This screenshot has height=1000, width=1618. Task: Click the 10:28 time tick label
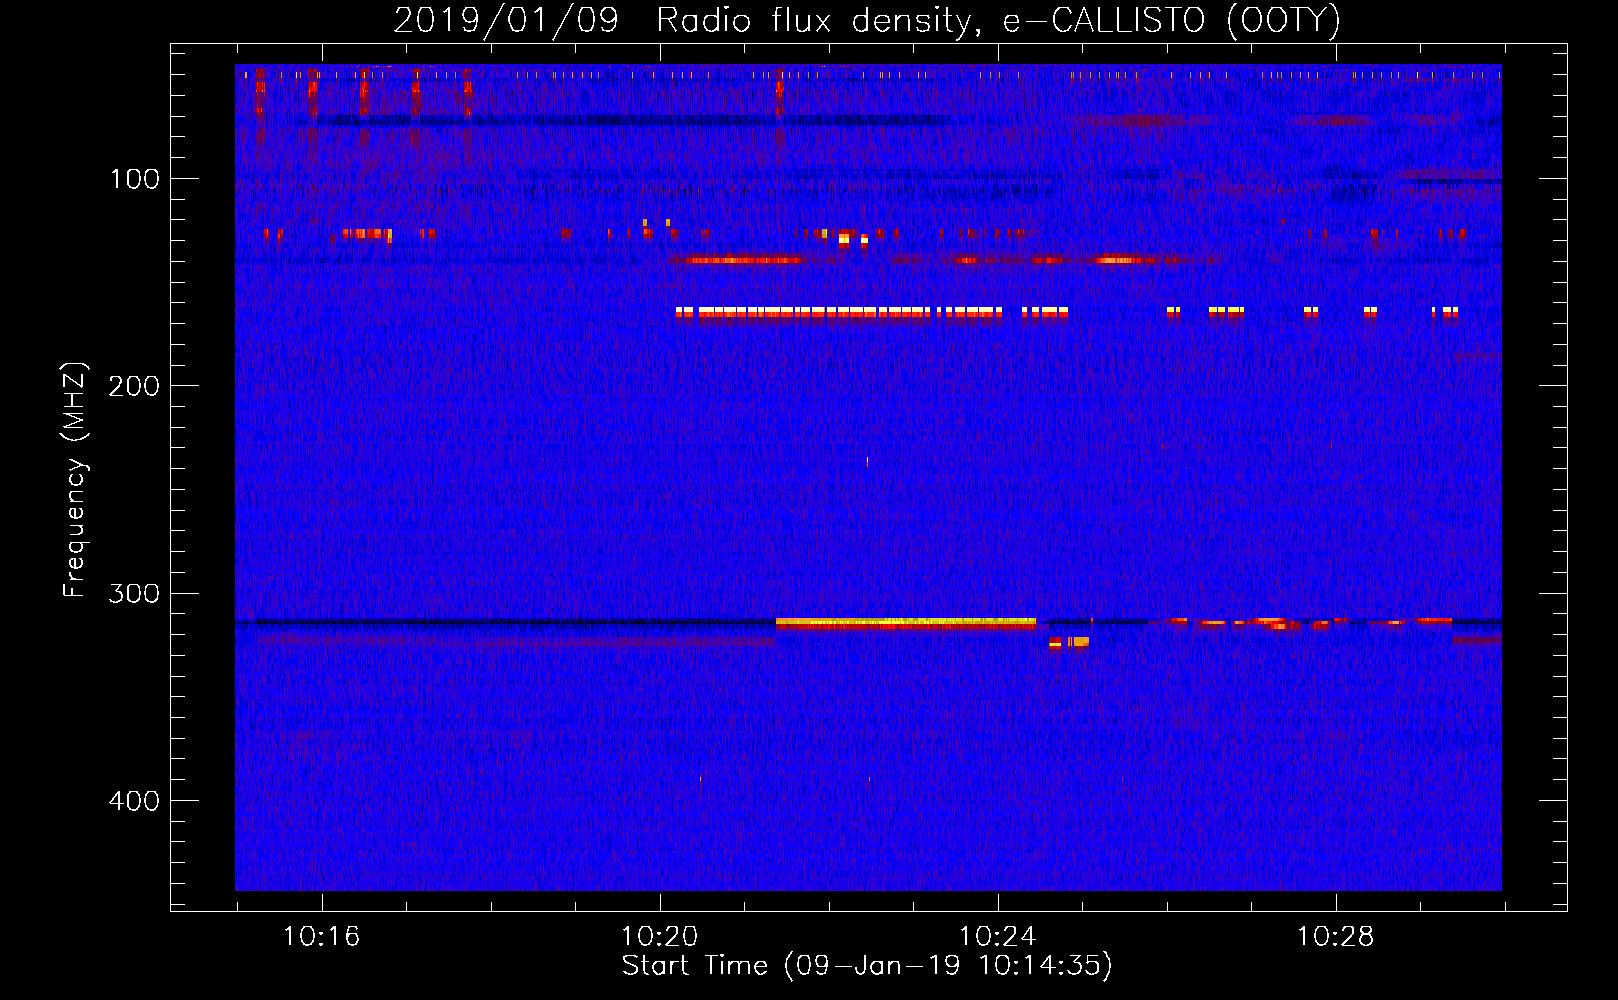[1335, 937]
